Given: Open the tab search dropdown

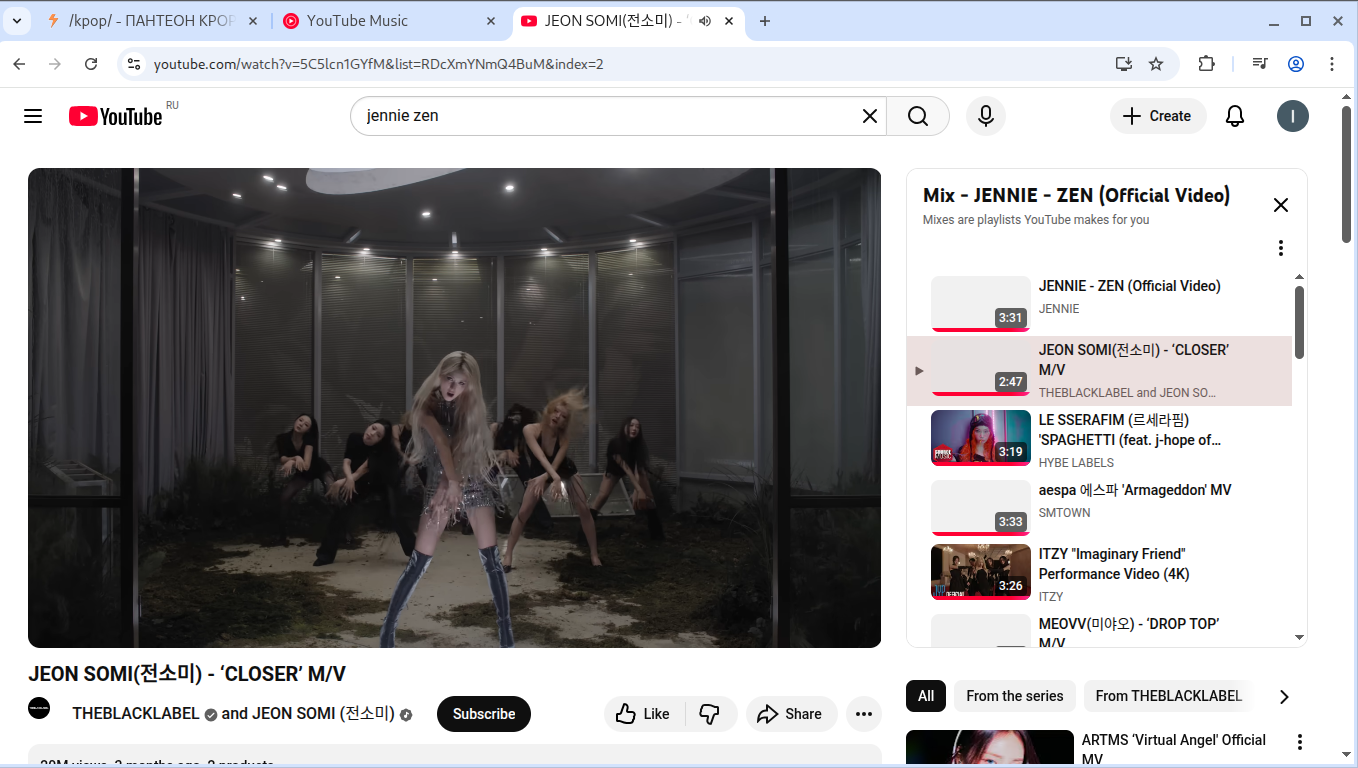Looking at the screenshot, I should [x=16, y=21].
